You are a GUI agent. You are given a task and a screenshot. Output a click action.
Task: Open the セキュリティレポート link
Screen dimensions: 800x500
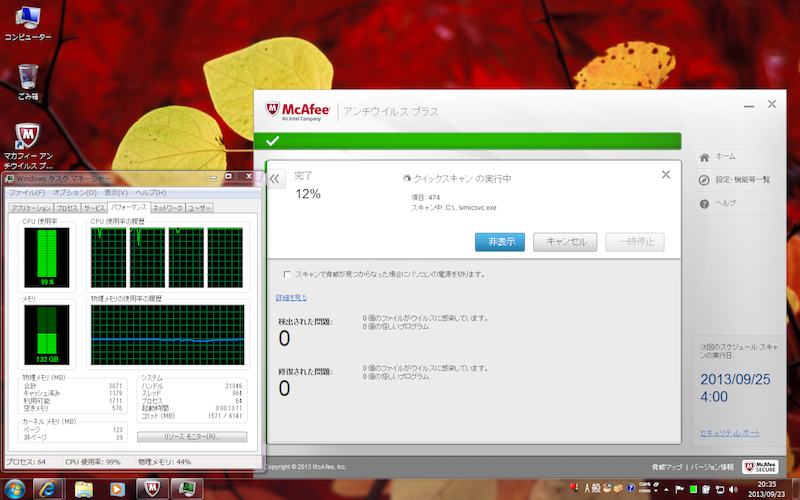pos(730,433)
